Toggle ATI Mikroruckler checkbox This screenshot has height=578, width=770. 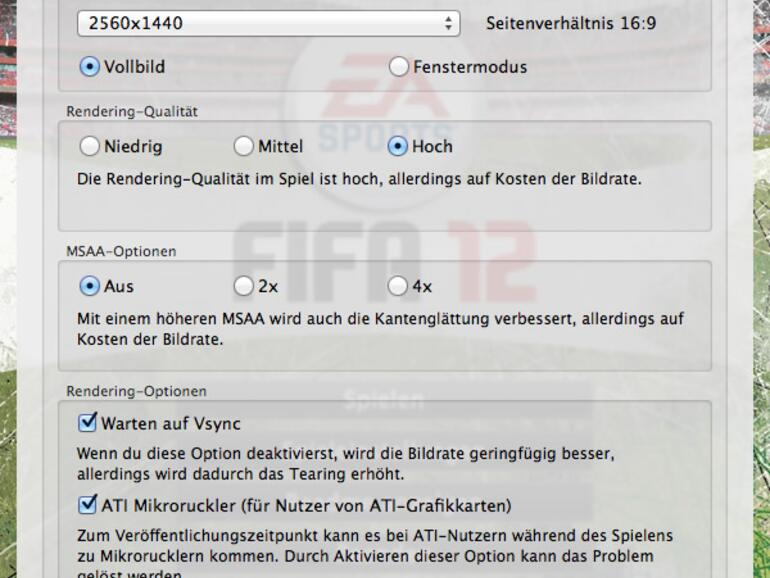click(87, 505)
